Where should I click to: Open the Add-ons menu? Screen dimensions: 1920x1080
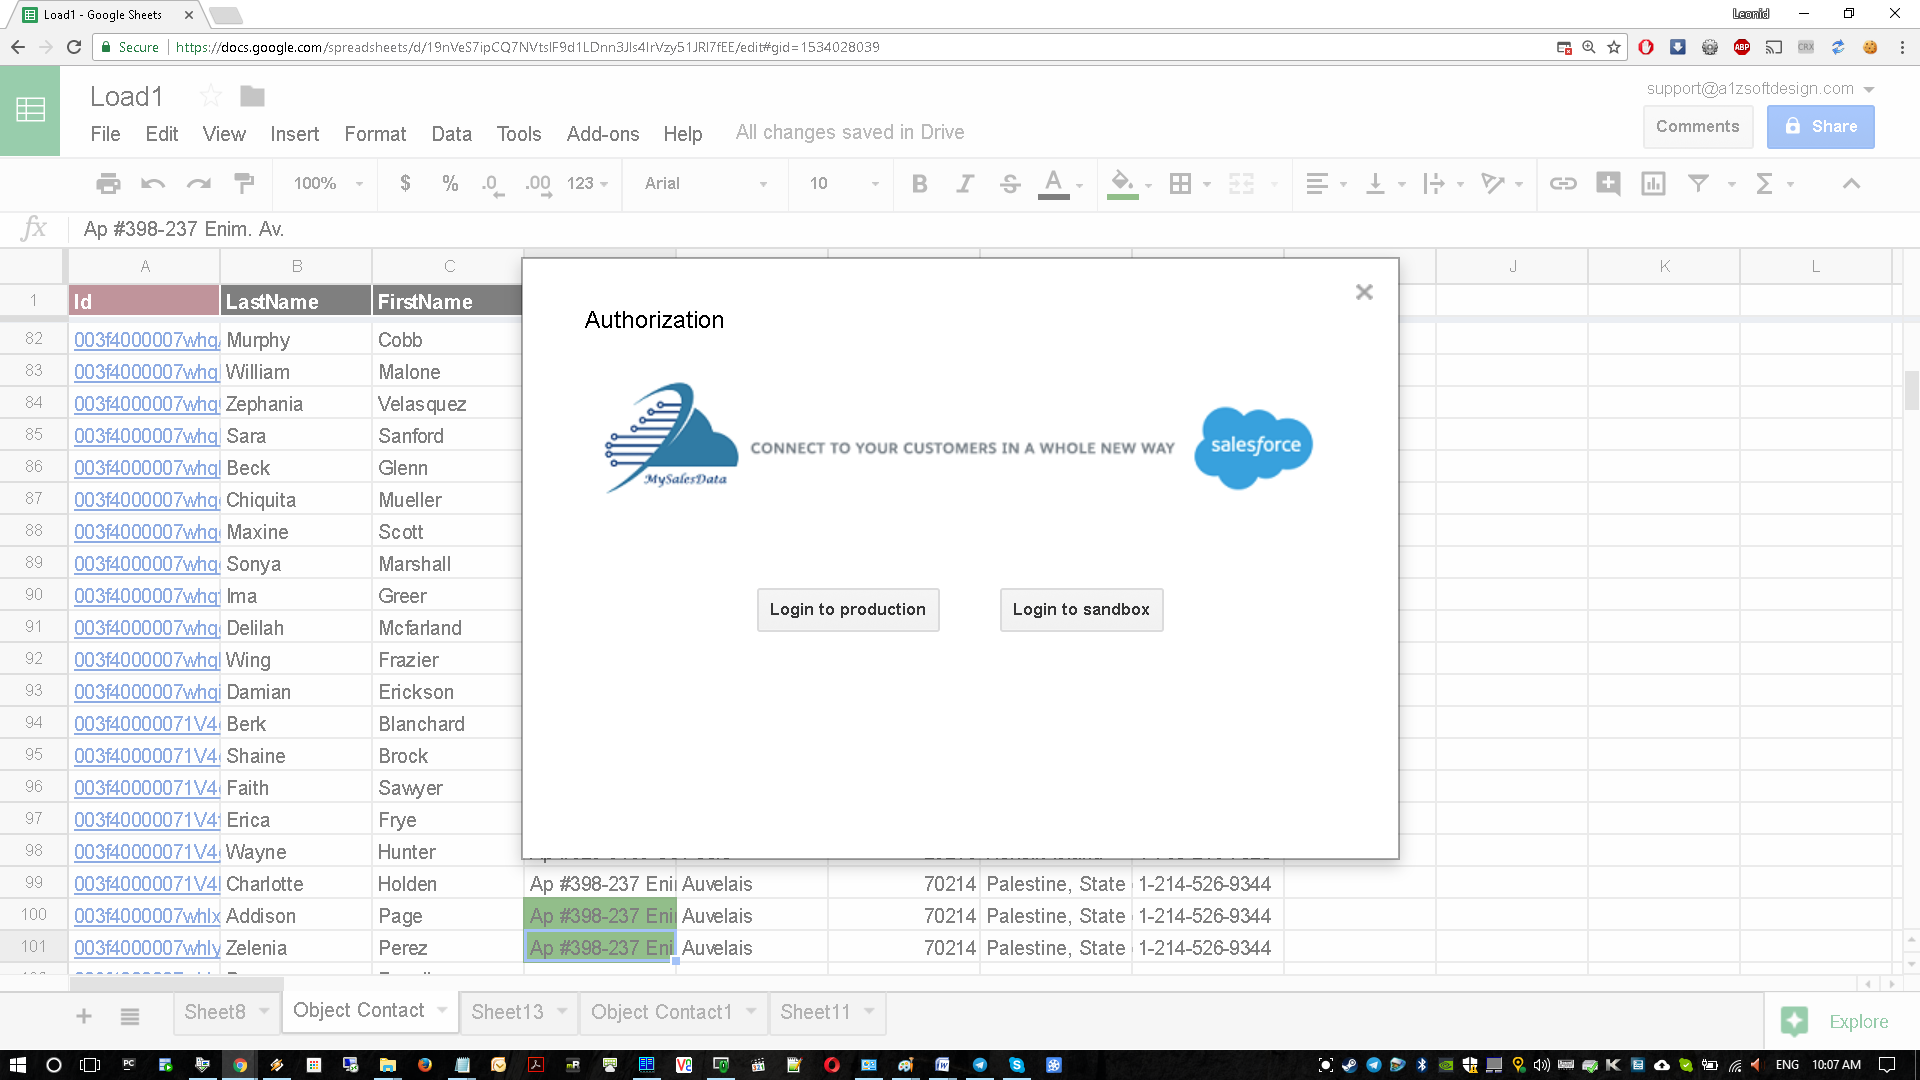pyautogui.click(x=602, y=134)
